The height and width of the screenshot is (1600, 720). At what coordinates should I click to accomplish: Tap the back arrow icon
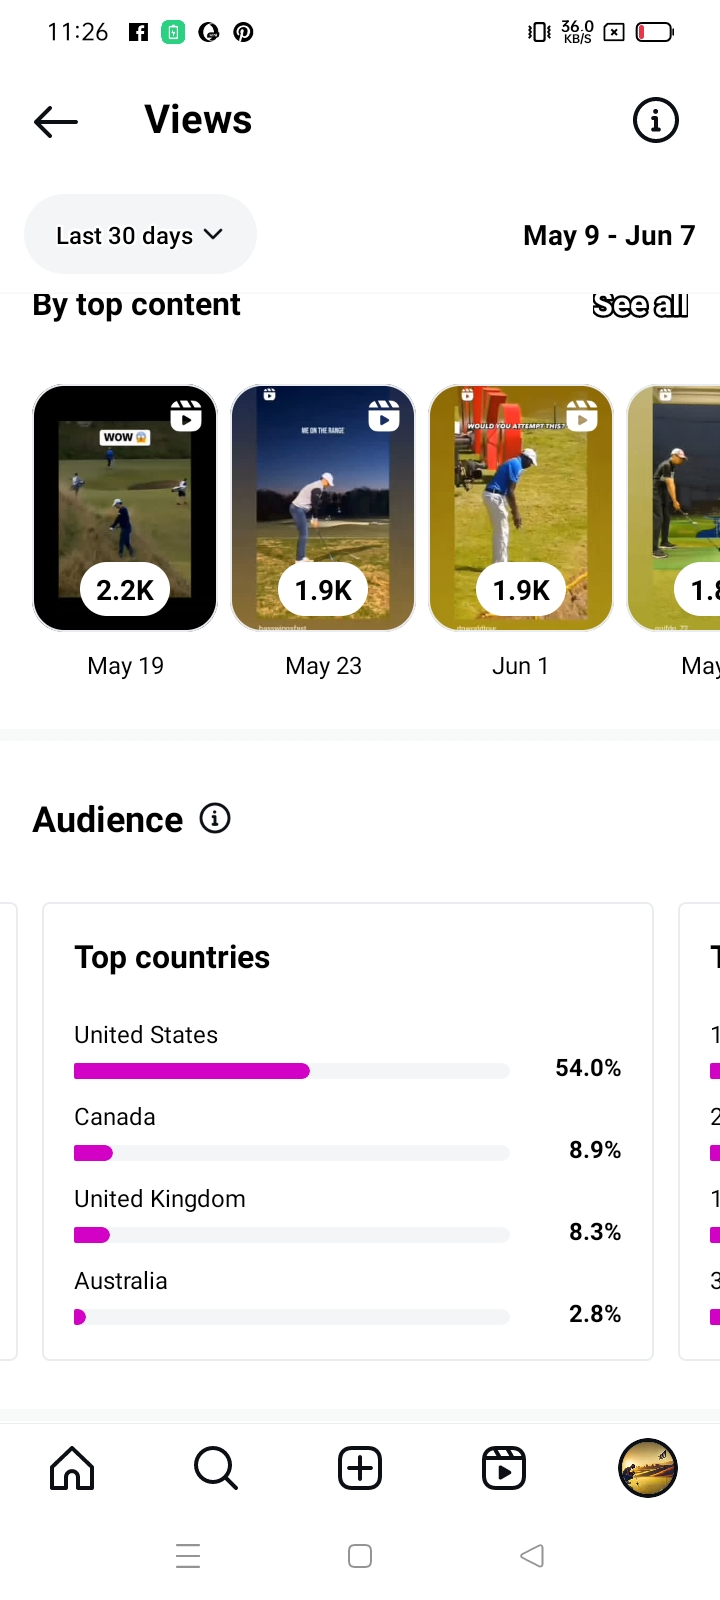56,122
